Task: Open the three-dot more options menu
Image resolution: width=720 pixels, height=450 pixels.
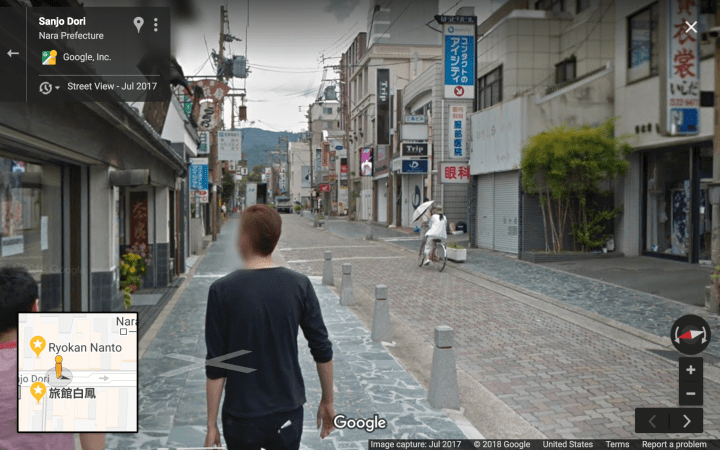Action: [155, 24]
